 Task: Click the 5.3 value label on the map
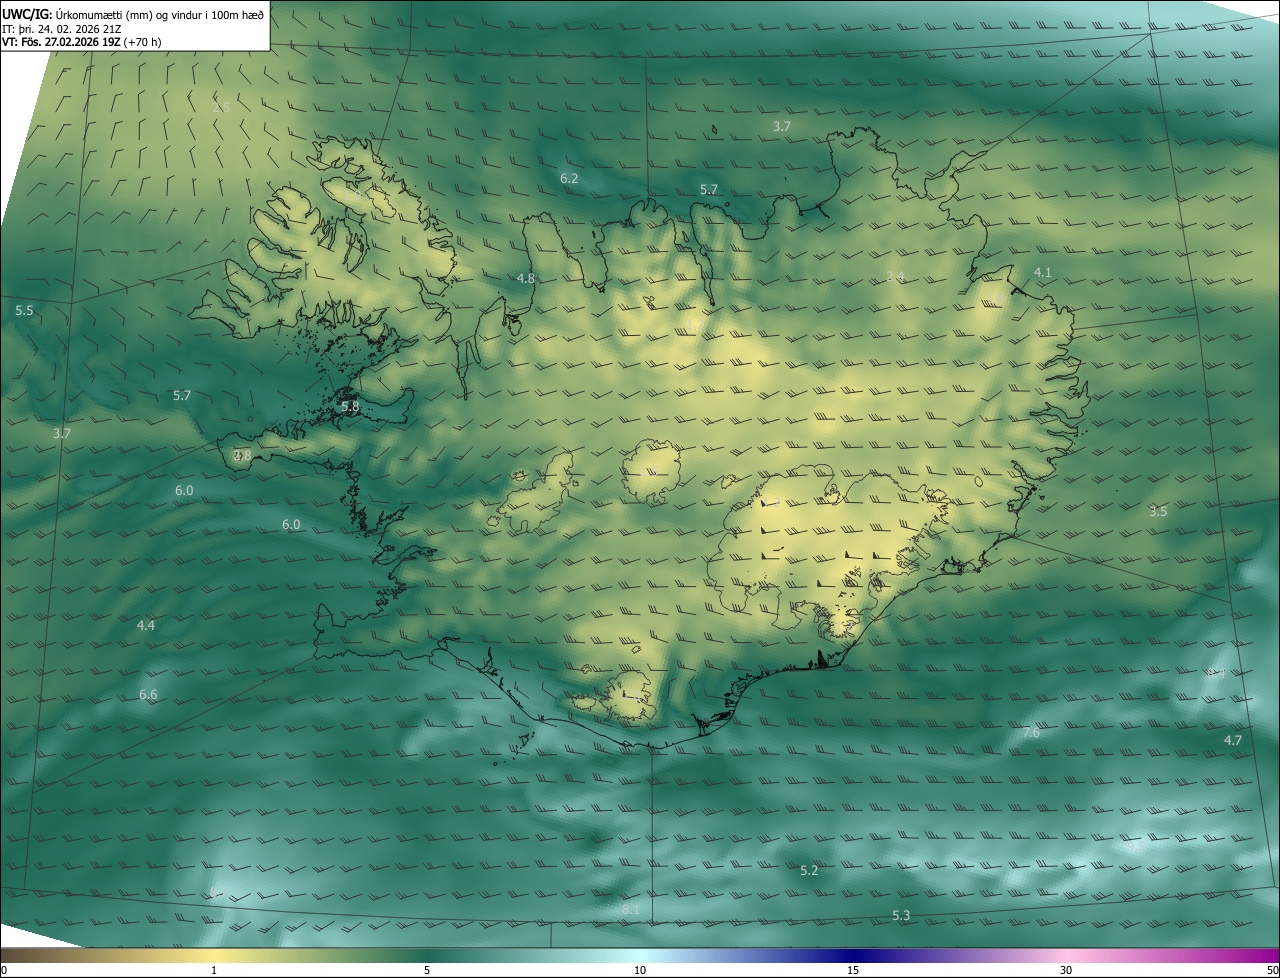(901, 915)
